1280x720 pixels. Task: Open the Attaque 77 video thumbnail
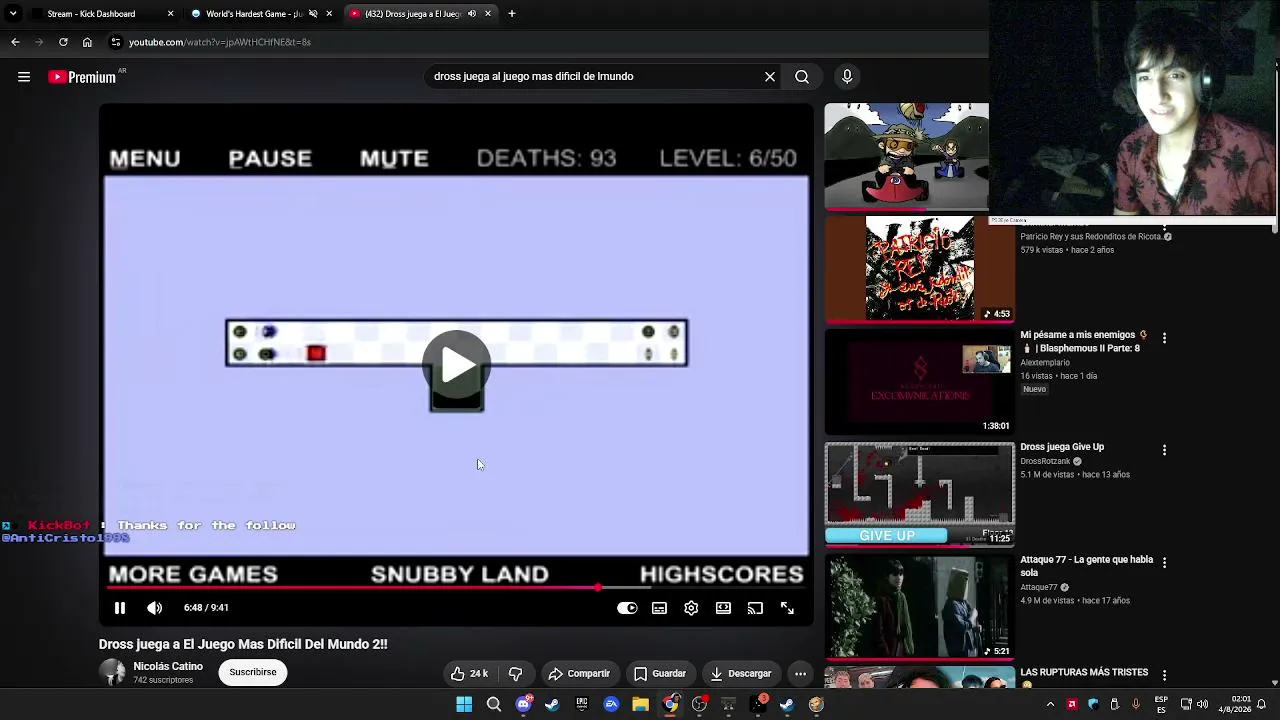[919, 606]
